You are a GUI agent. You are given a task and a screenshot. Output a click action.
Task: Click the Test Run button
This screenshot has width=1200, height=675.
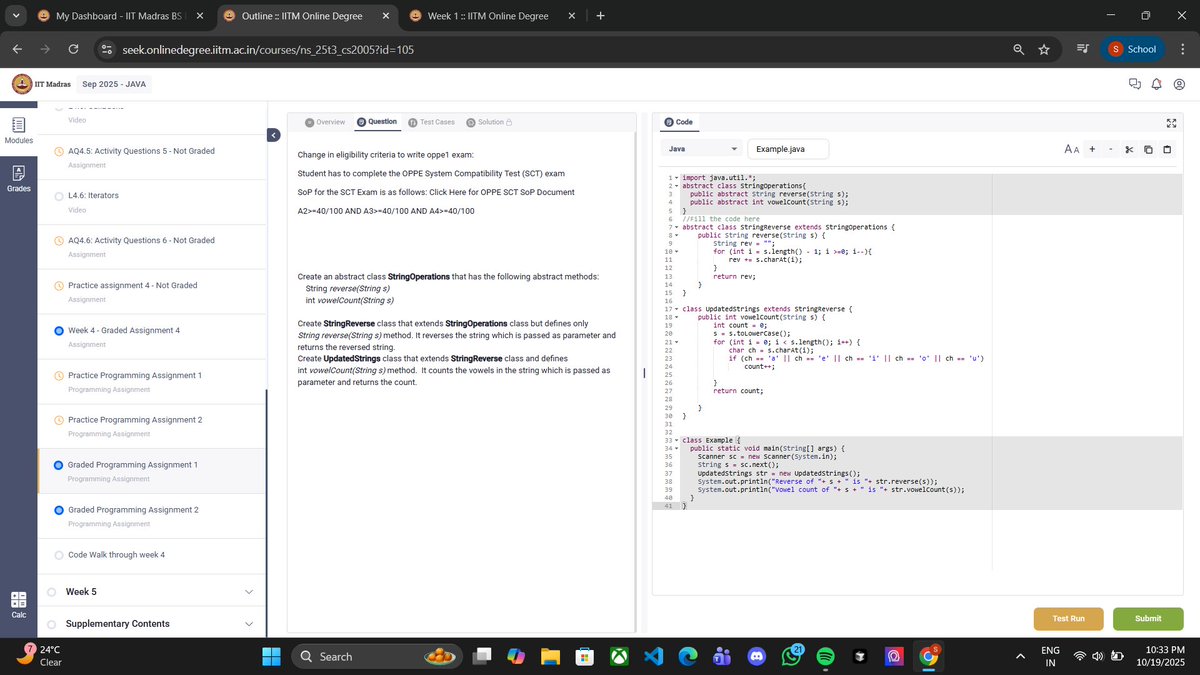[x=1070, y=619]
